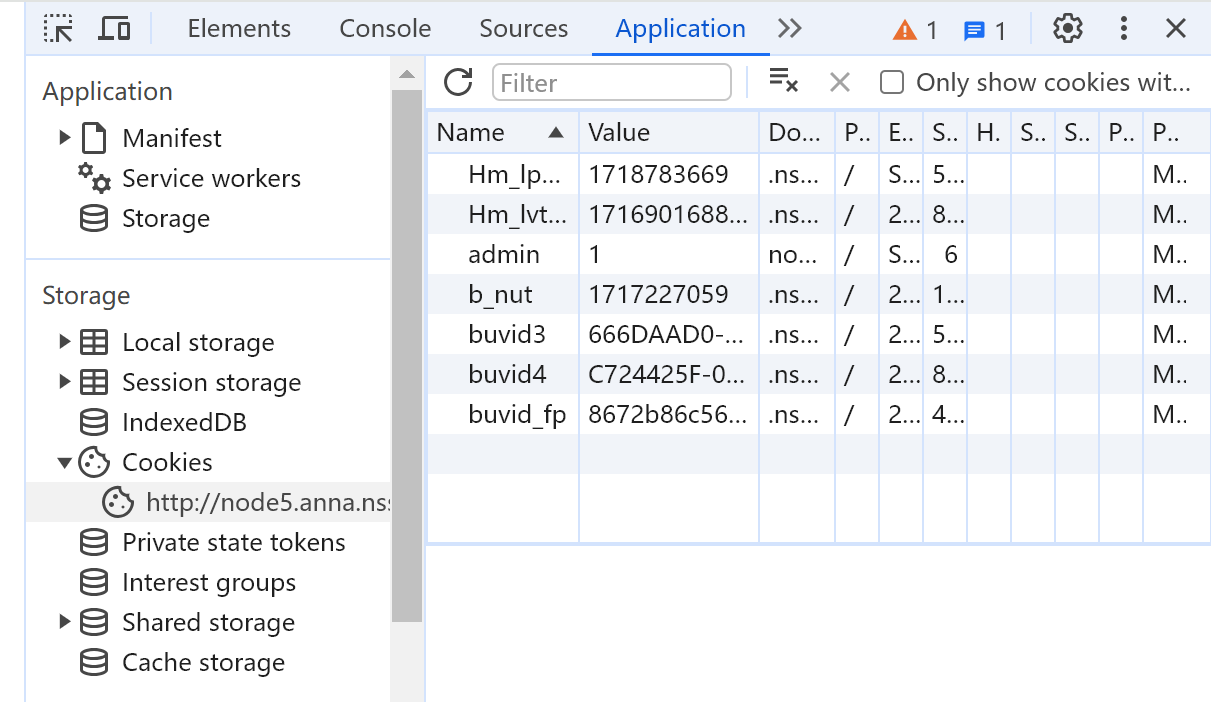Select Local storage table icon
Image resolution: width=1211 pixels, height=702 pixels.
click(94, 342)
